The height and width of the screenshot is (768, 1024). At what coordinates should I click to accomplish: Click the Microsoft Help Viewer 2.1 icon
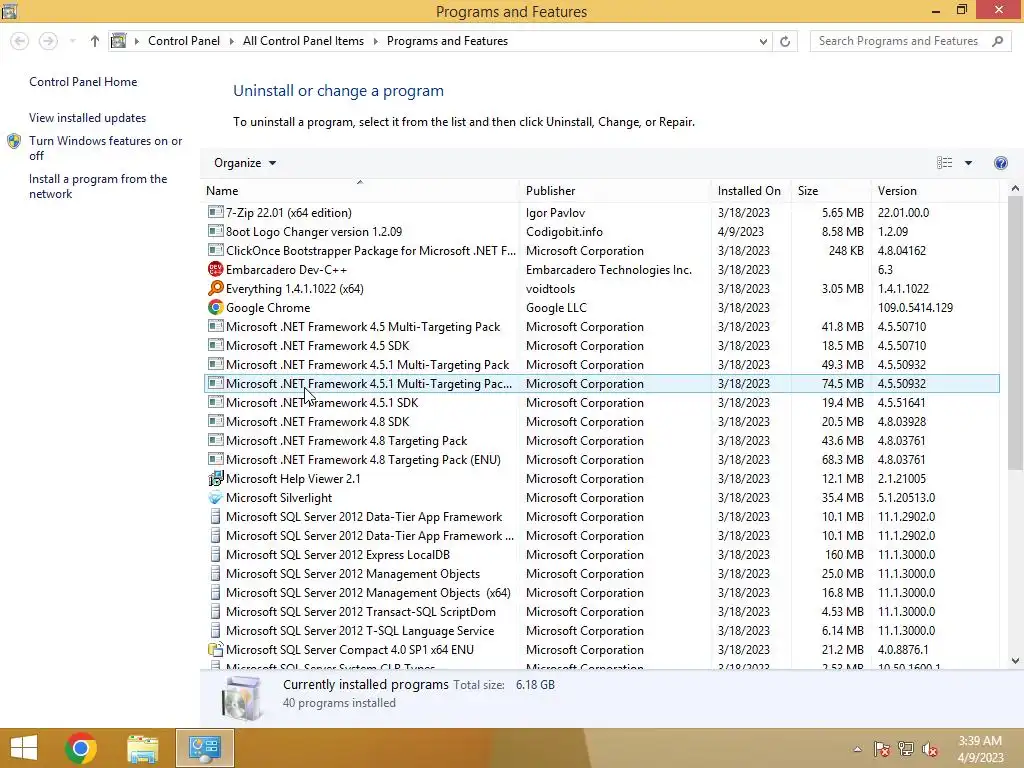[216, 479]
